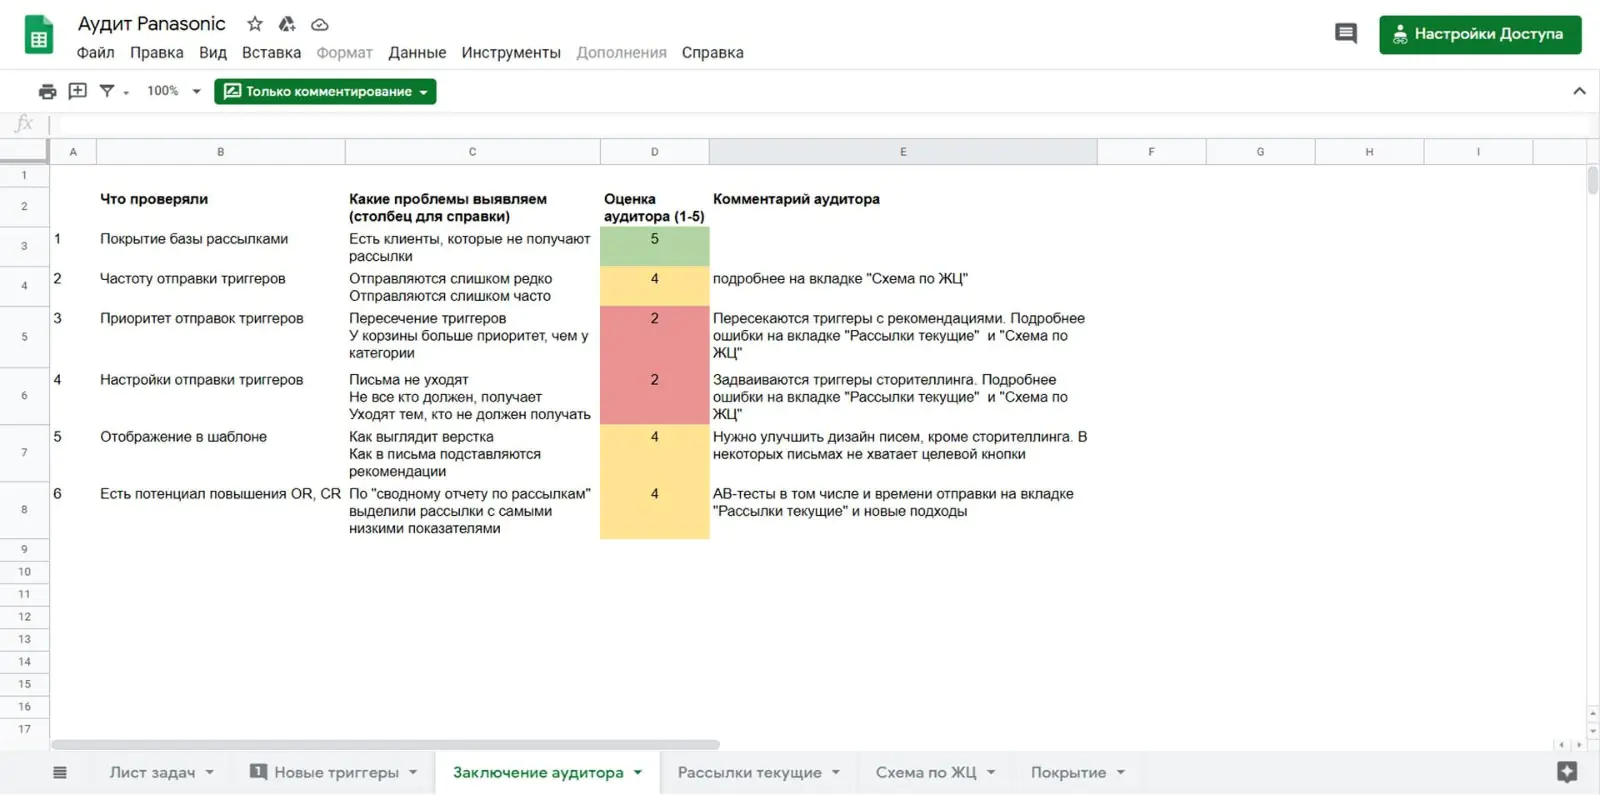Click the add comment toolbar icon
The width and height of the screenshot is (1600, 795).
click(77, 91)
